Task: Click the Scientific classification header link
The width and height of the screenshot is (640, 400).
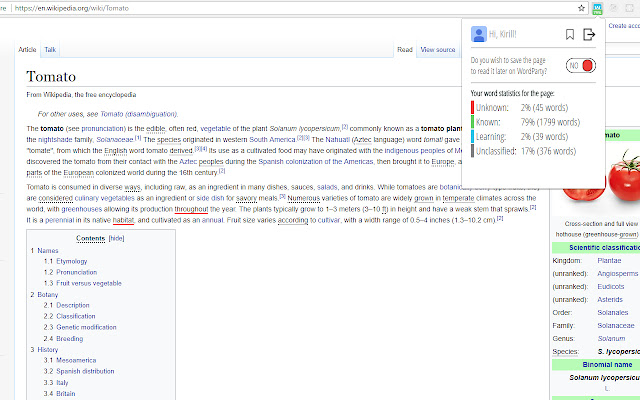Action: [x=604, y=248]
